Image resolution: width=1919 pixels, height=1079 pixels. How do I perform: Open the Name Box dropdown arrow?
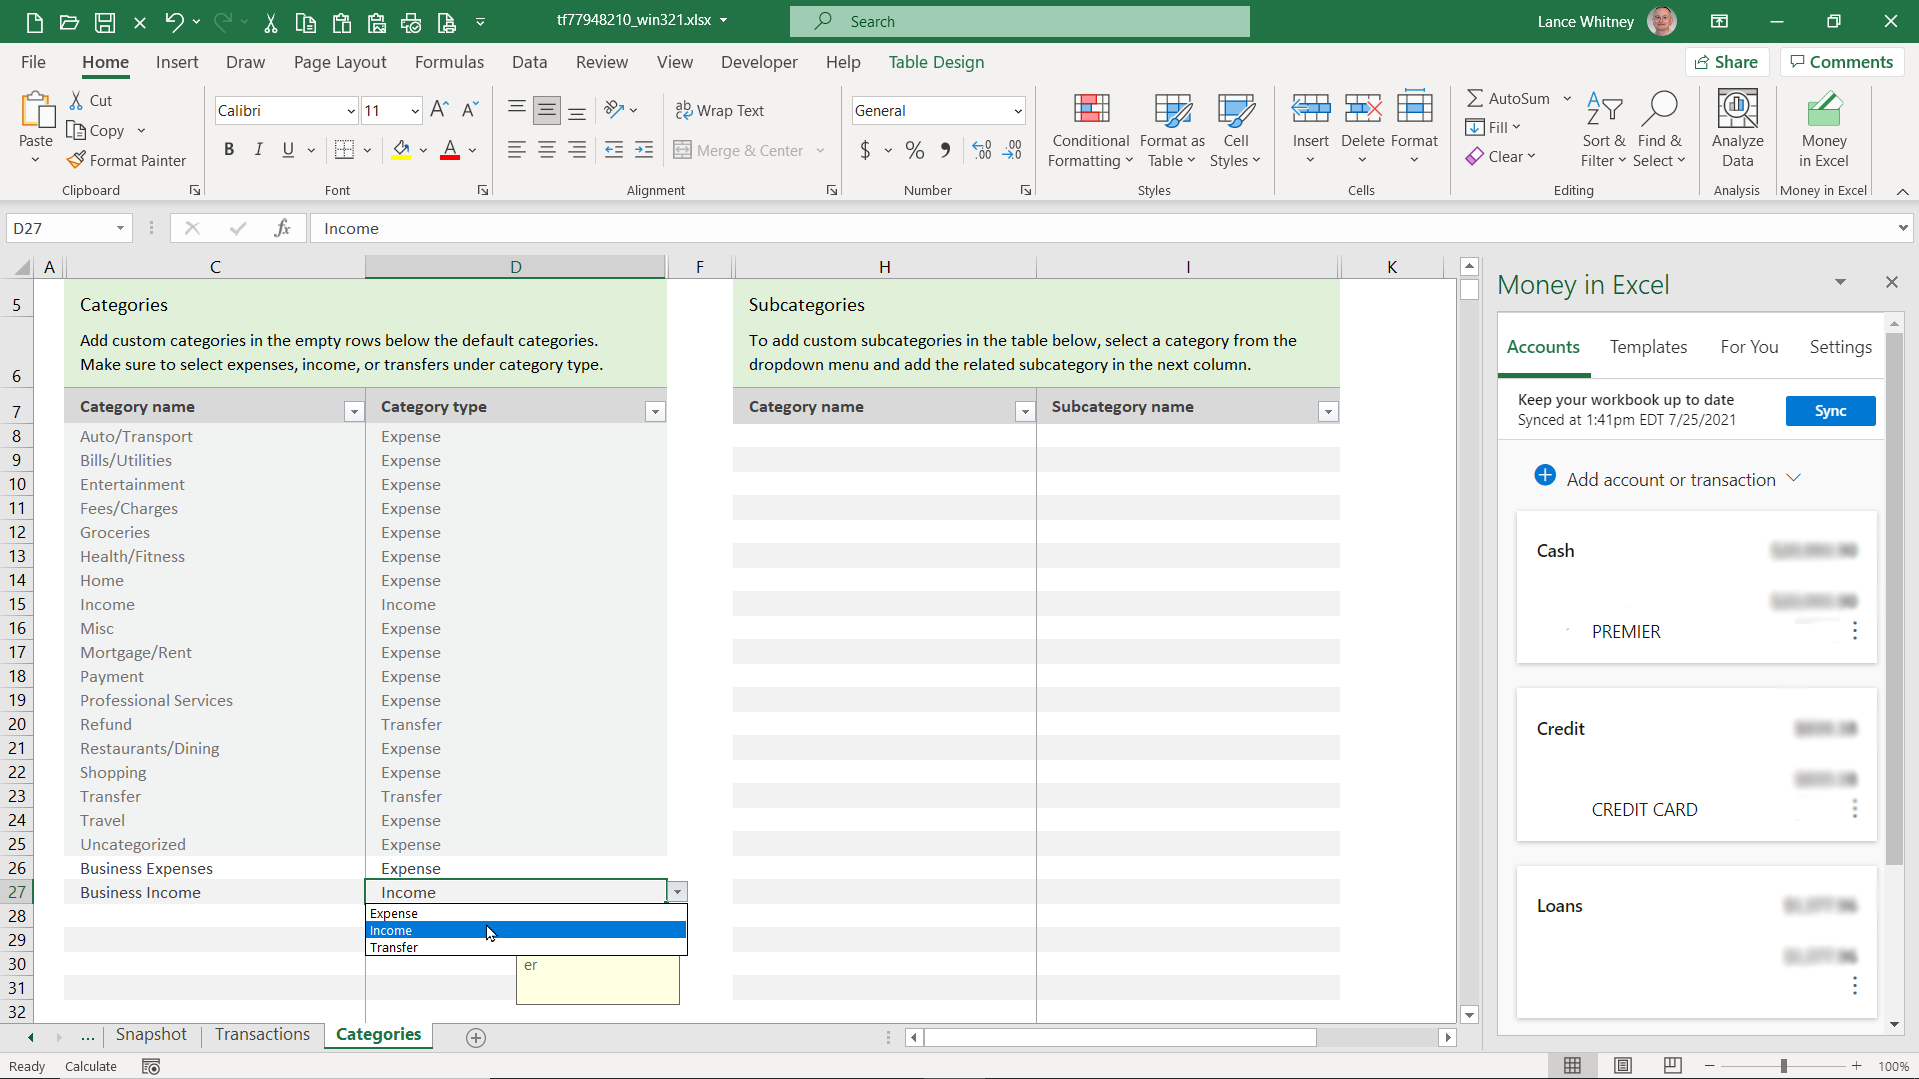click(x=120, y=228)
